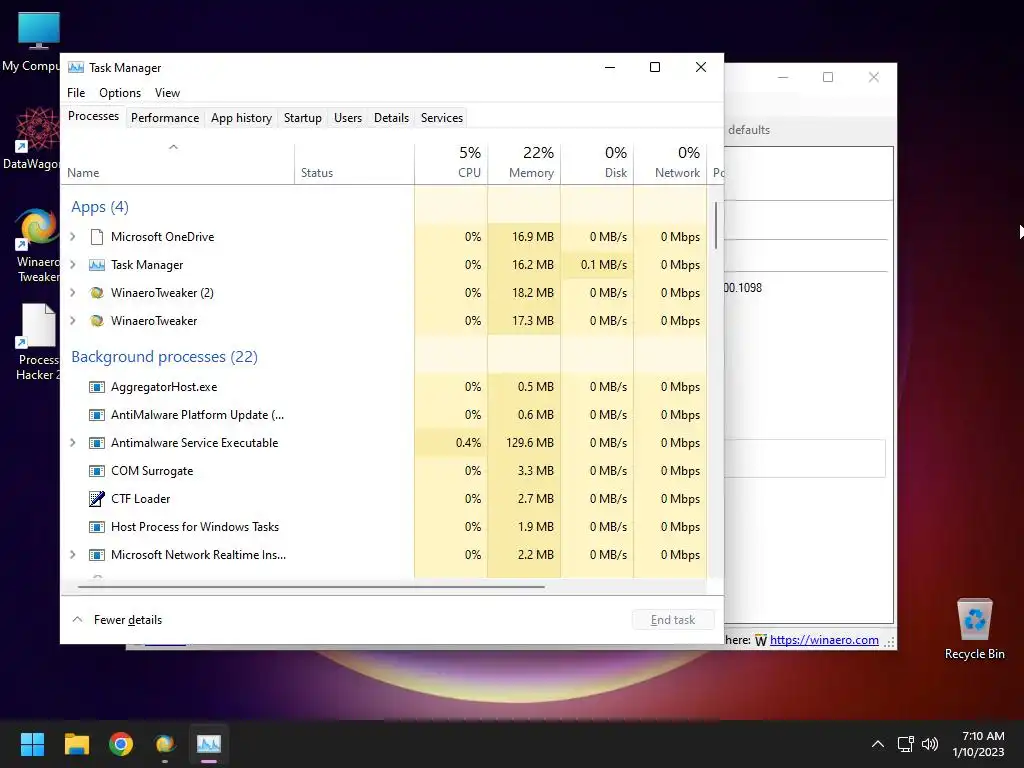
Task: Click the Microsoft Network Realtime icon
Action: tap(97, 555)
